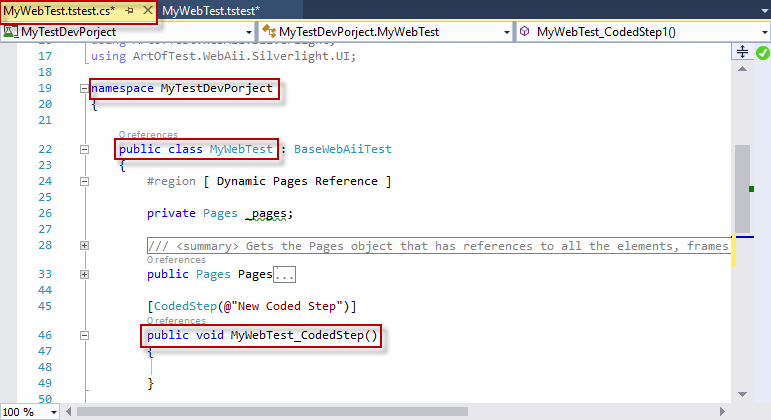
Task: Open the MyWebTest_CodedStep1() member dropdown
Action: tap(765, 32)
